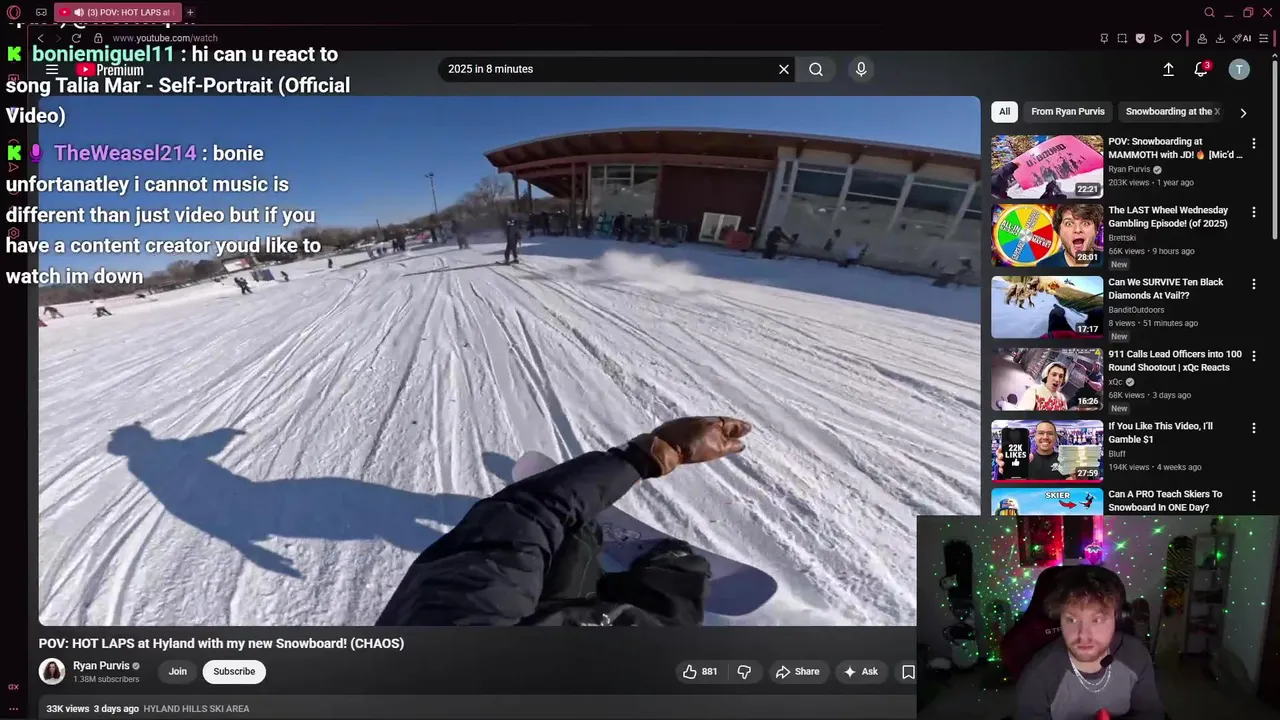Switch to the 'POV: HOT LAPS' browser tab
The width and height of the screenshot is (1280, 720).
[x=117, y=12]
